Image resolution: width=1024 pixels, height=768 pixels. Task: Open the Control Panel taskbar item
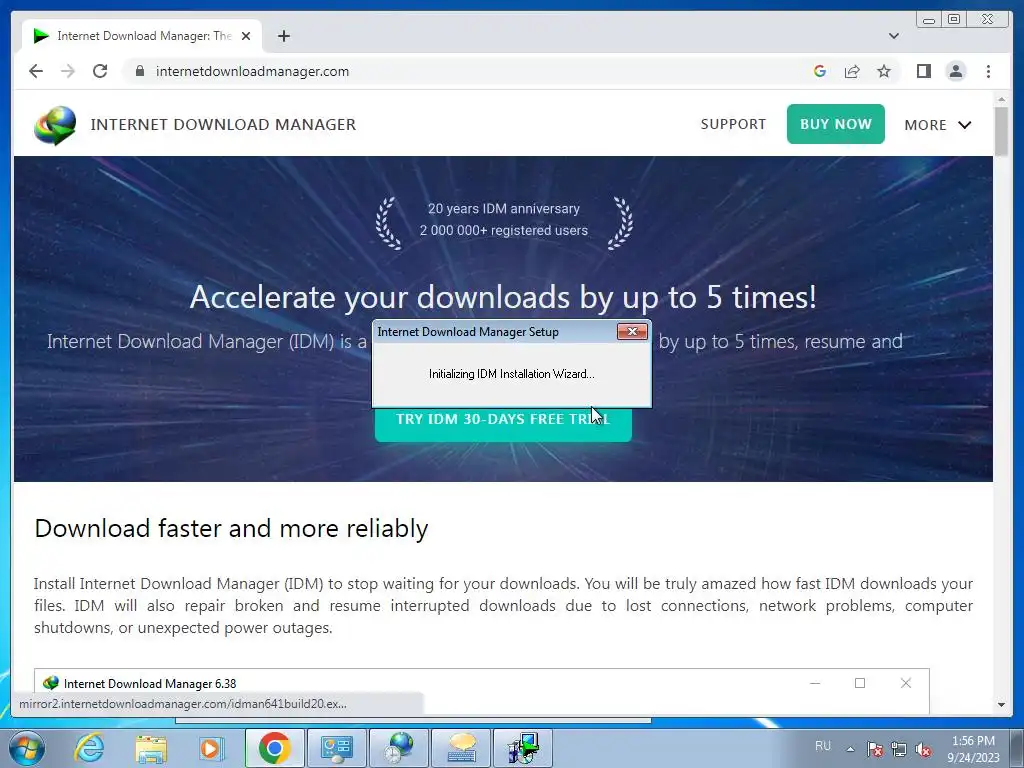[336, 748]
